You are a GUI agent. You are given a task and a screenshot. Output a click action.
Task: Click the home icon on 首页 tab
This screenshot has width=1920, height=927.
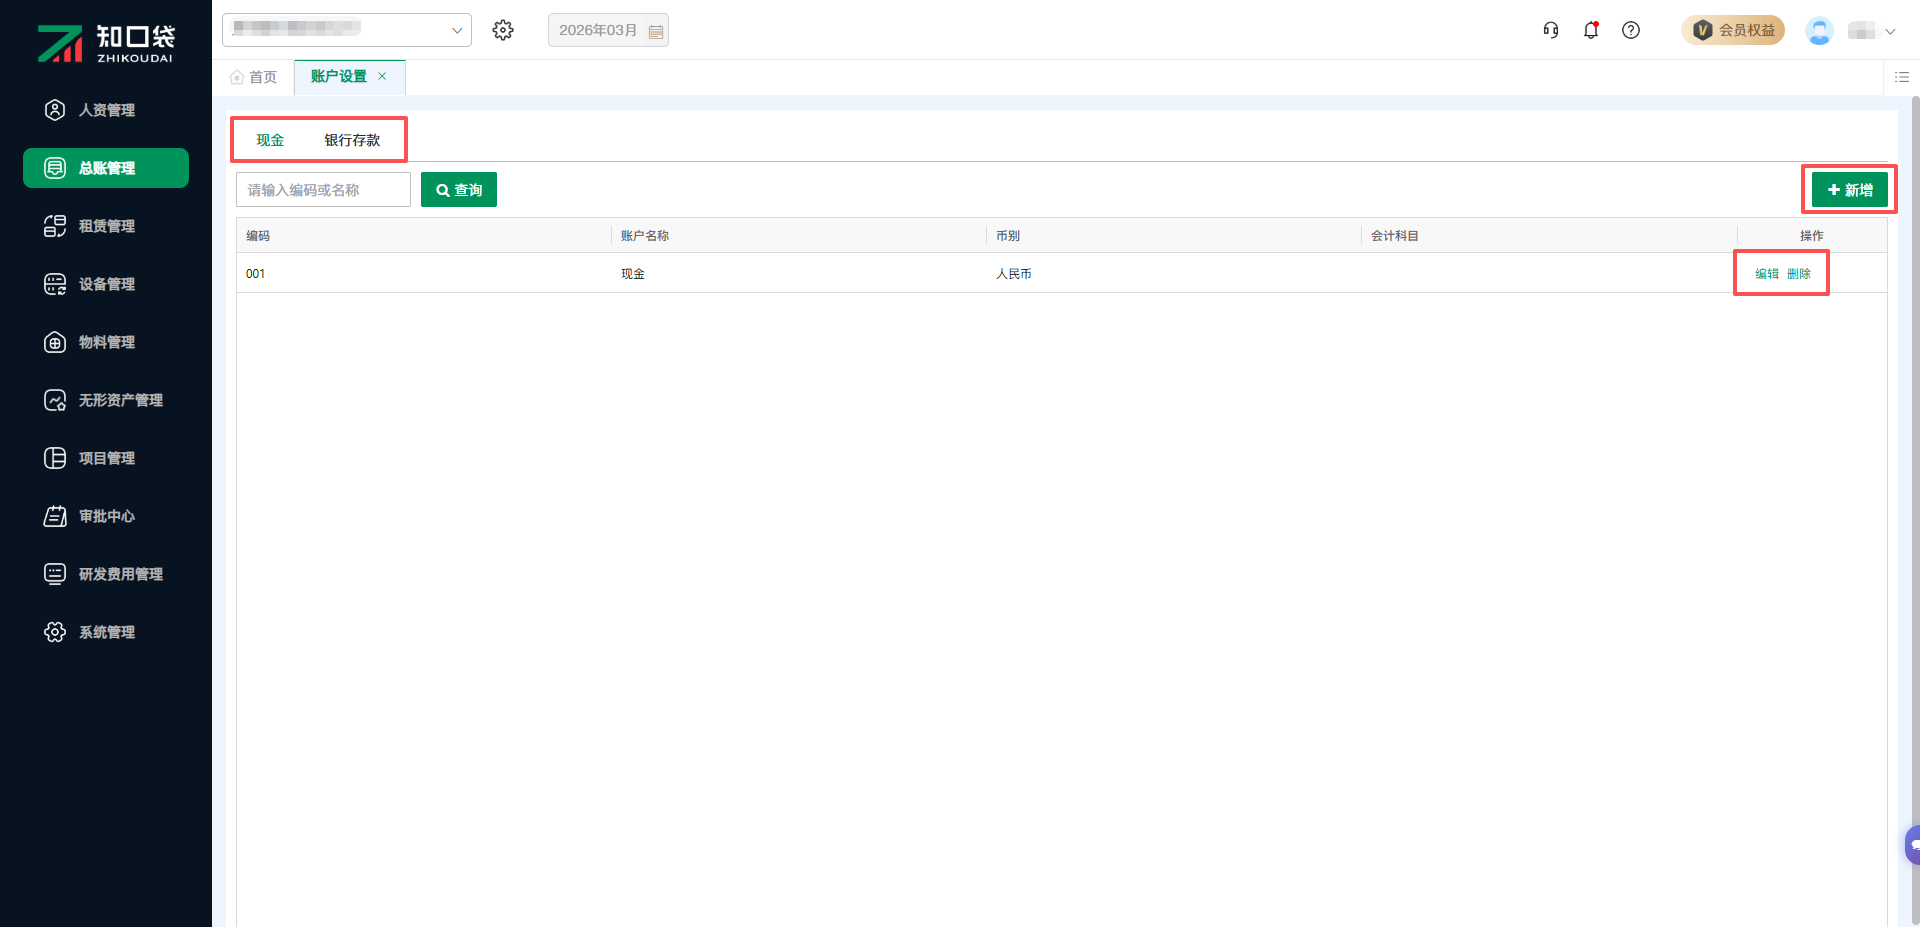237,77
